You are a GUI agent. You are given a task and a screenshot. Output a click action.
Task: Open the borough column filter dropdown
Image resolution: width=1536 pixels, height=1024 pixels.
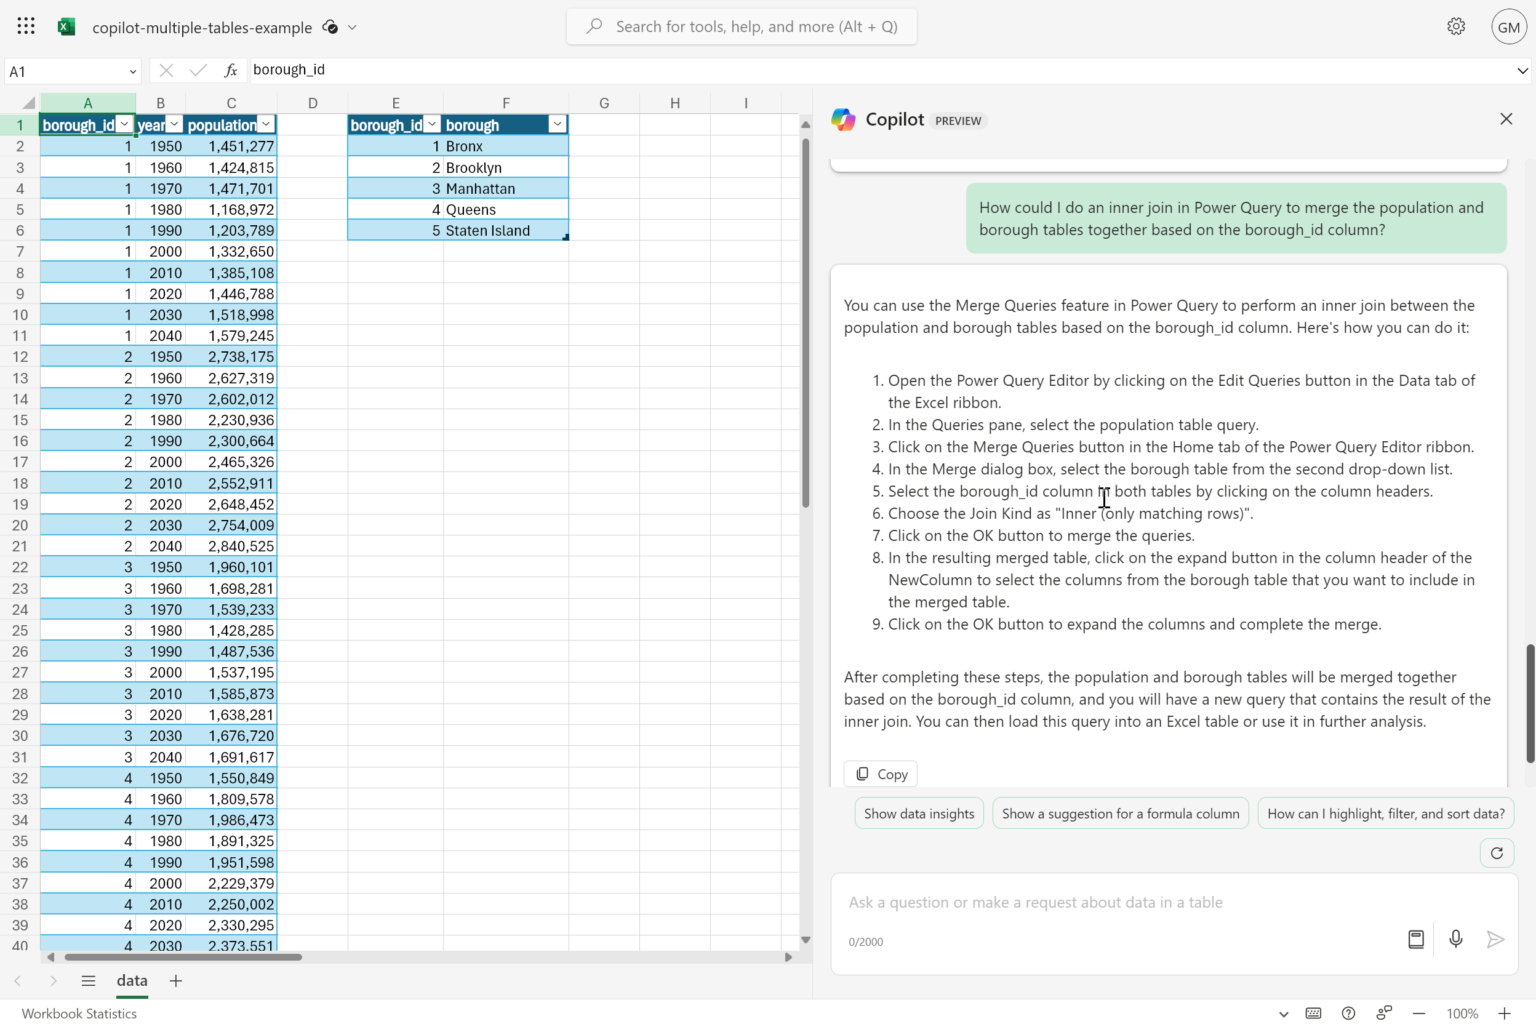pos(557,124)
